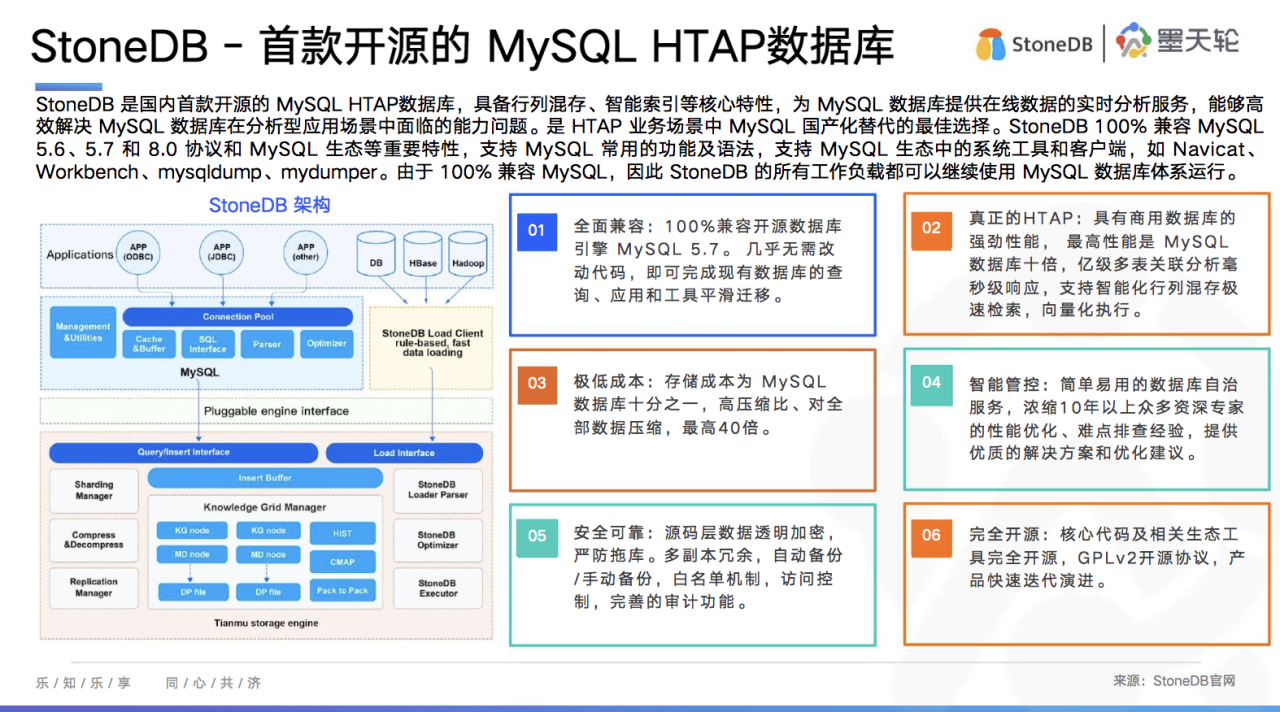Select the Query/Insert Interface bar
The image size is (1280, 712).
[x=183, y=452]
